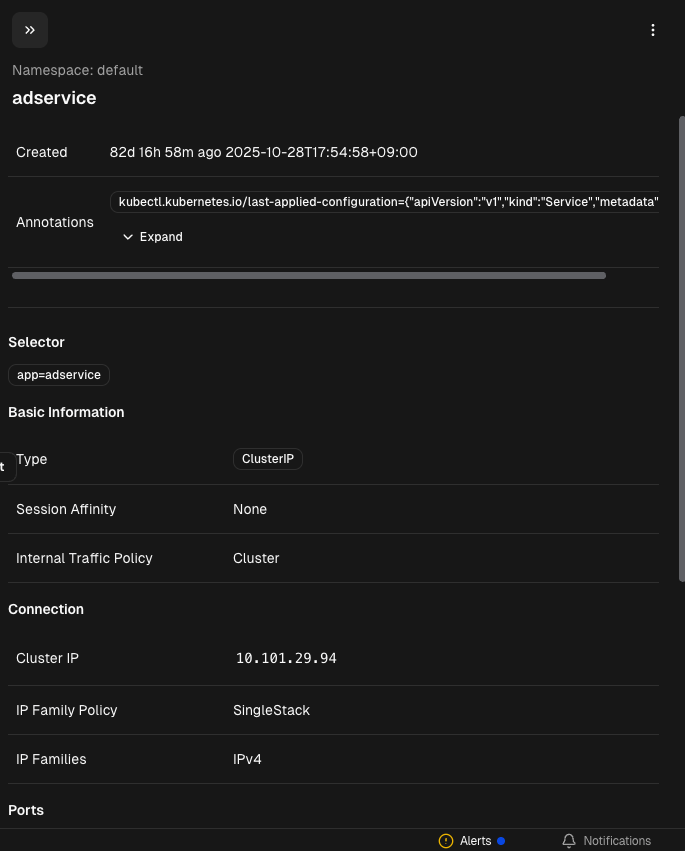Select the app=adservice selector chip
The height and width of the screenshot is (851, 685).
(59, 375)
